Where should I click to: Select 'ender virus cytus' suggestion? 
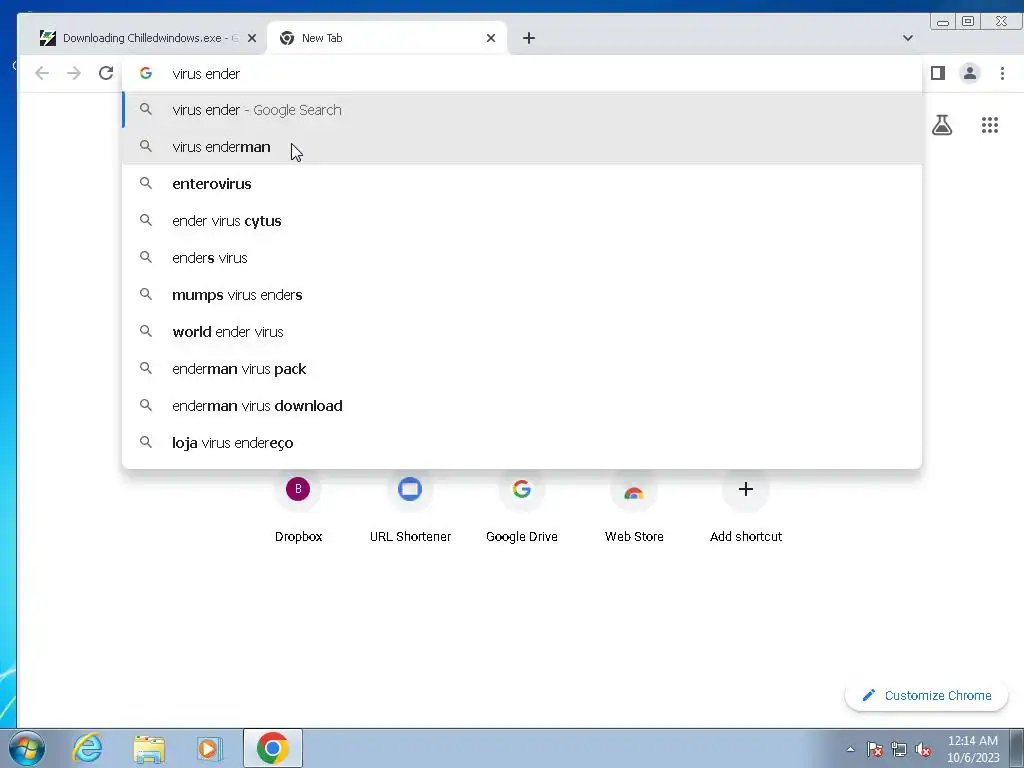point(522,221)
